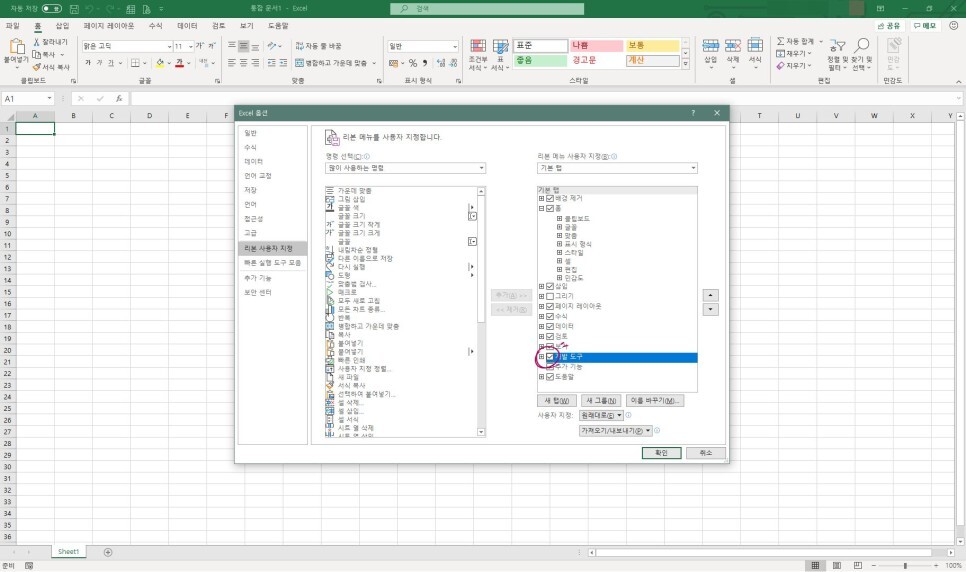Select 빠른 실행 도구 모음 in options sidebar
The width and height of the screenshot is (966, 572).
[272, 263]
